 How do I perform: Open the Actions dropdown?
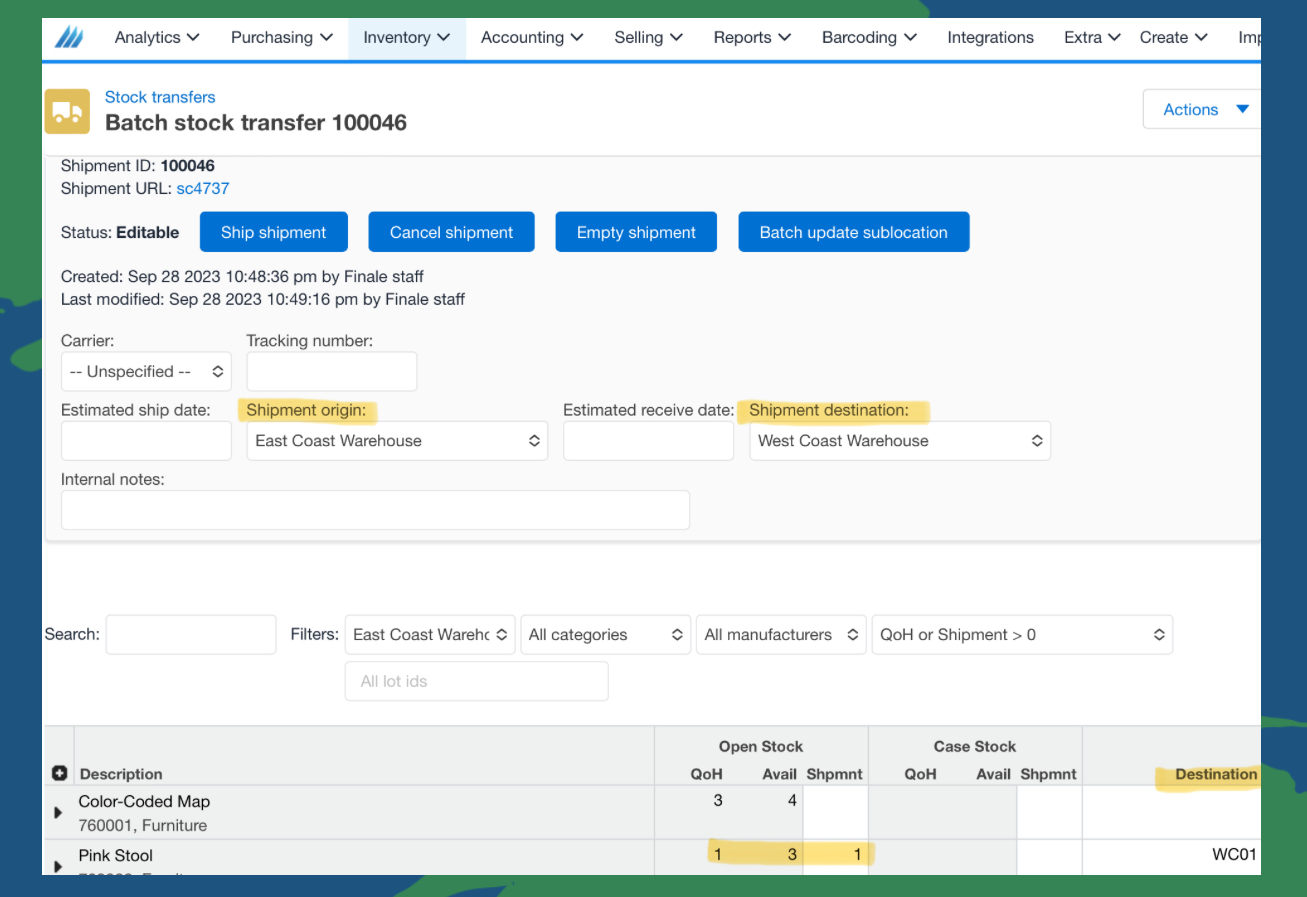tap(1202, 109)
